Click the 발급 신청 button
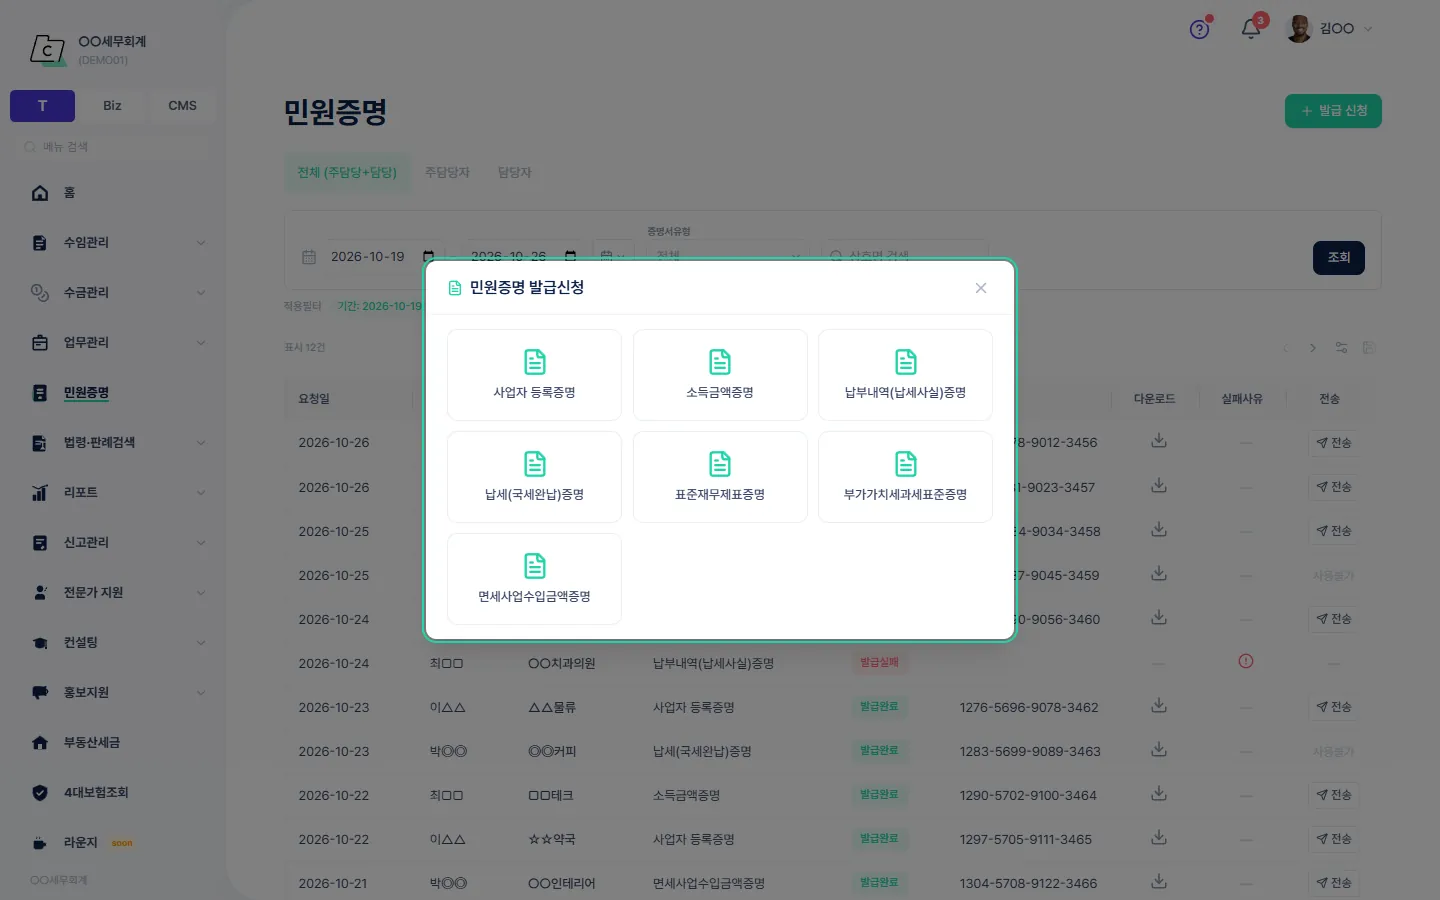This screenshot has width=1440, height=900. [x=1333, y=111]
